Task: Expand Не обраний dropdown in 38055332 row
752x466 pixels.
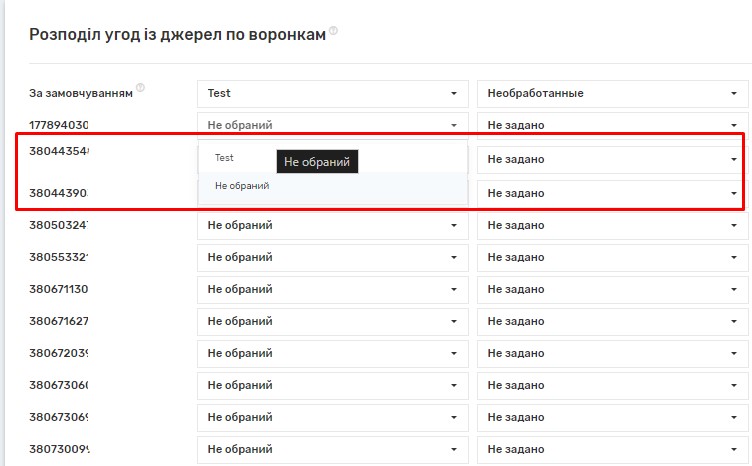Action: (333, 257)
